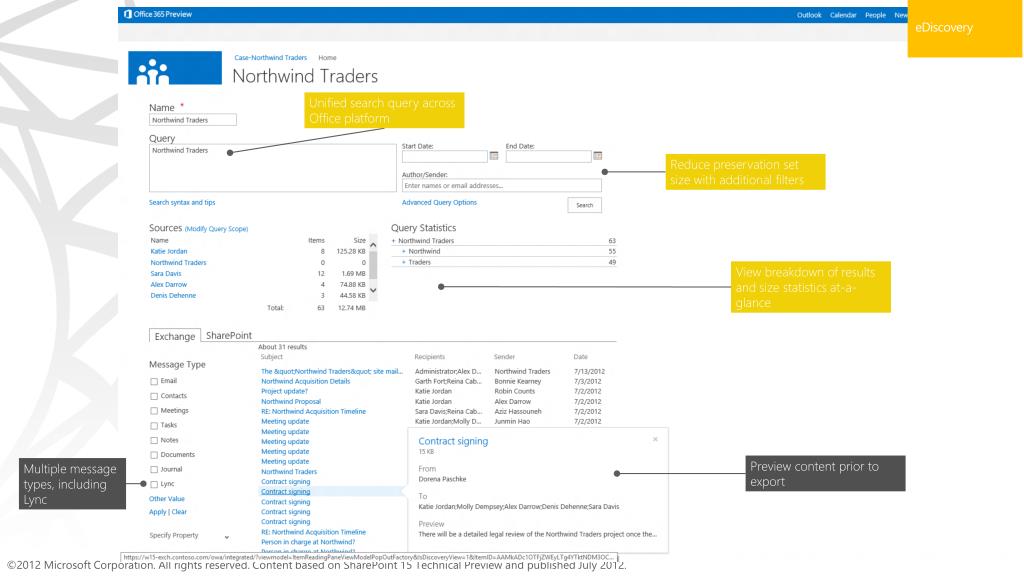Expand the Northwind statistics row

tap(404, 251)
